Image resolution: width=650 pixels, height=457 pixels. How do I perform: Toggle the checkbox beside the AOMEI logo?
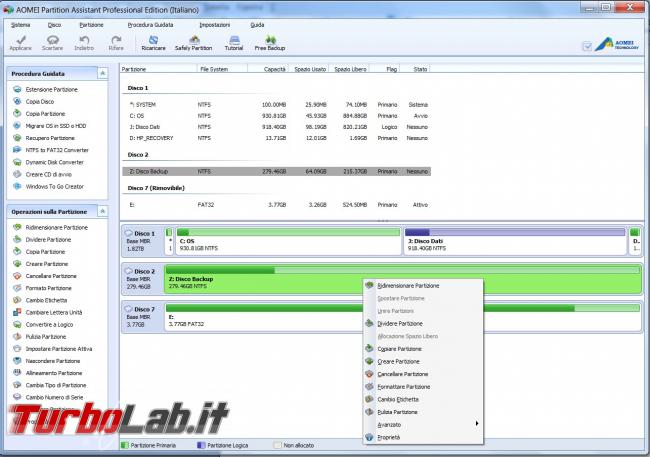[x=587, y=46]
